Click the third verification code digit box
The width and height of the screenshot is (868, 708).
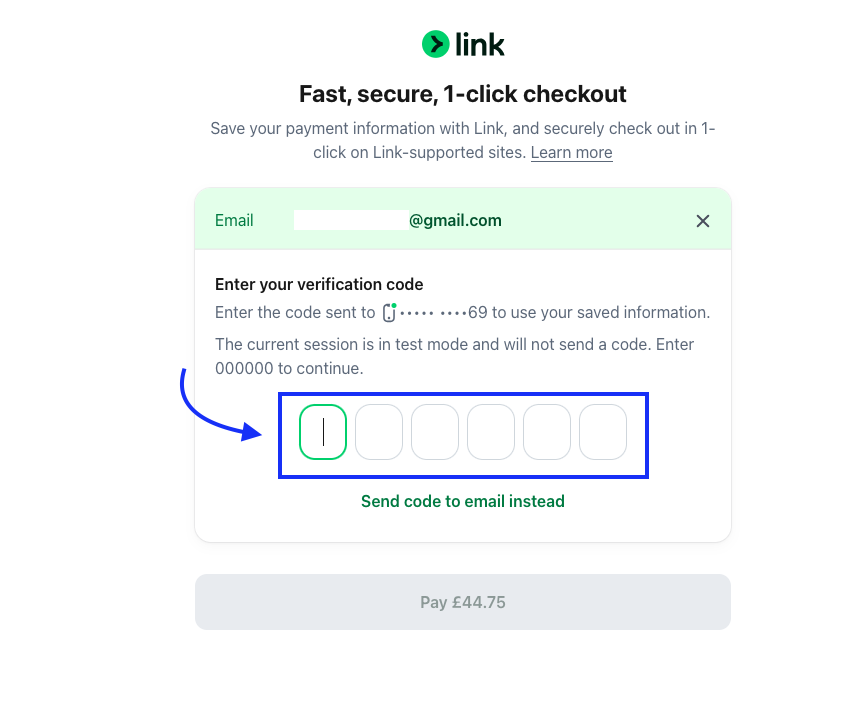[x=435, y=432]
